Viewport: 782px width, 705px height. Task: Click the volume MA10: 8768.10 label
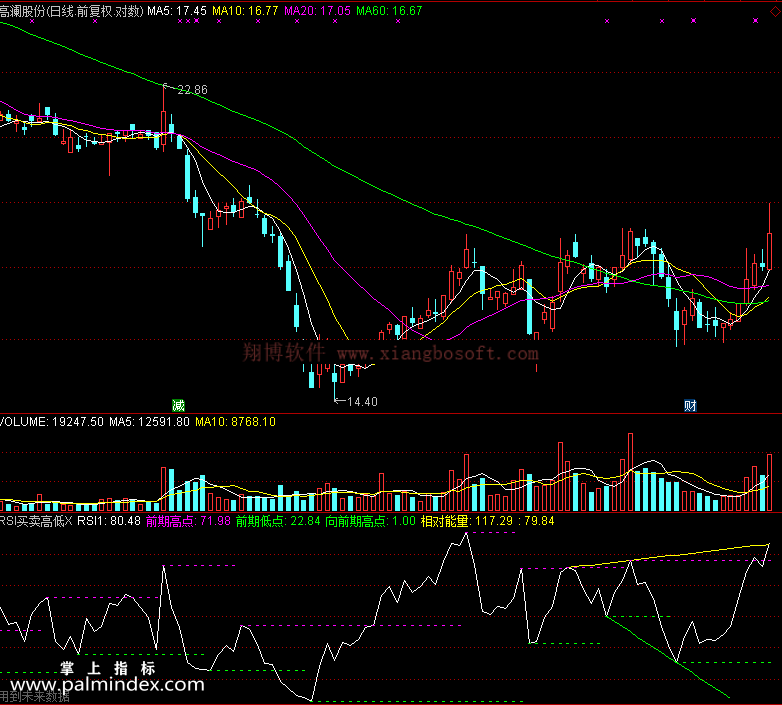point(235,422)
